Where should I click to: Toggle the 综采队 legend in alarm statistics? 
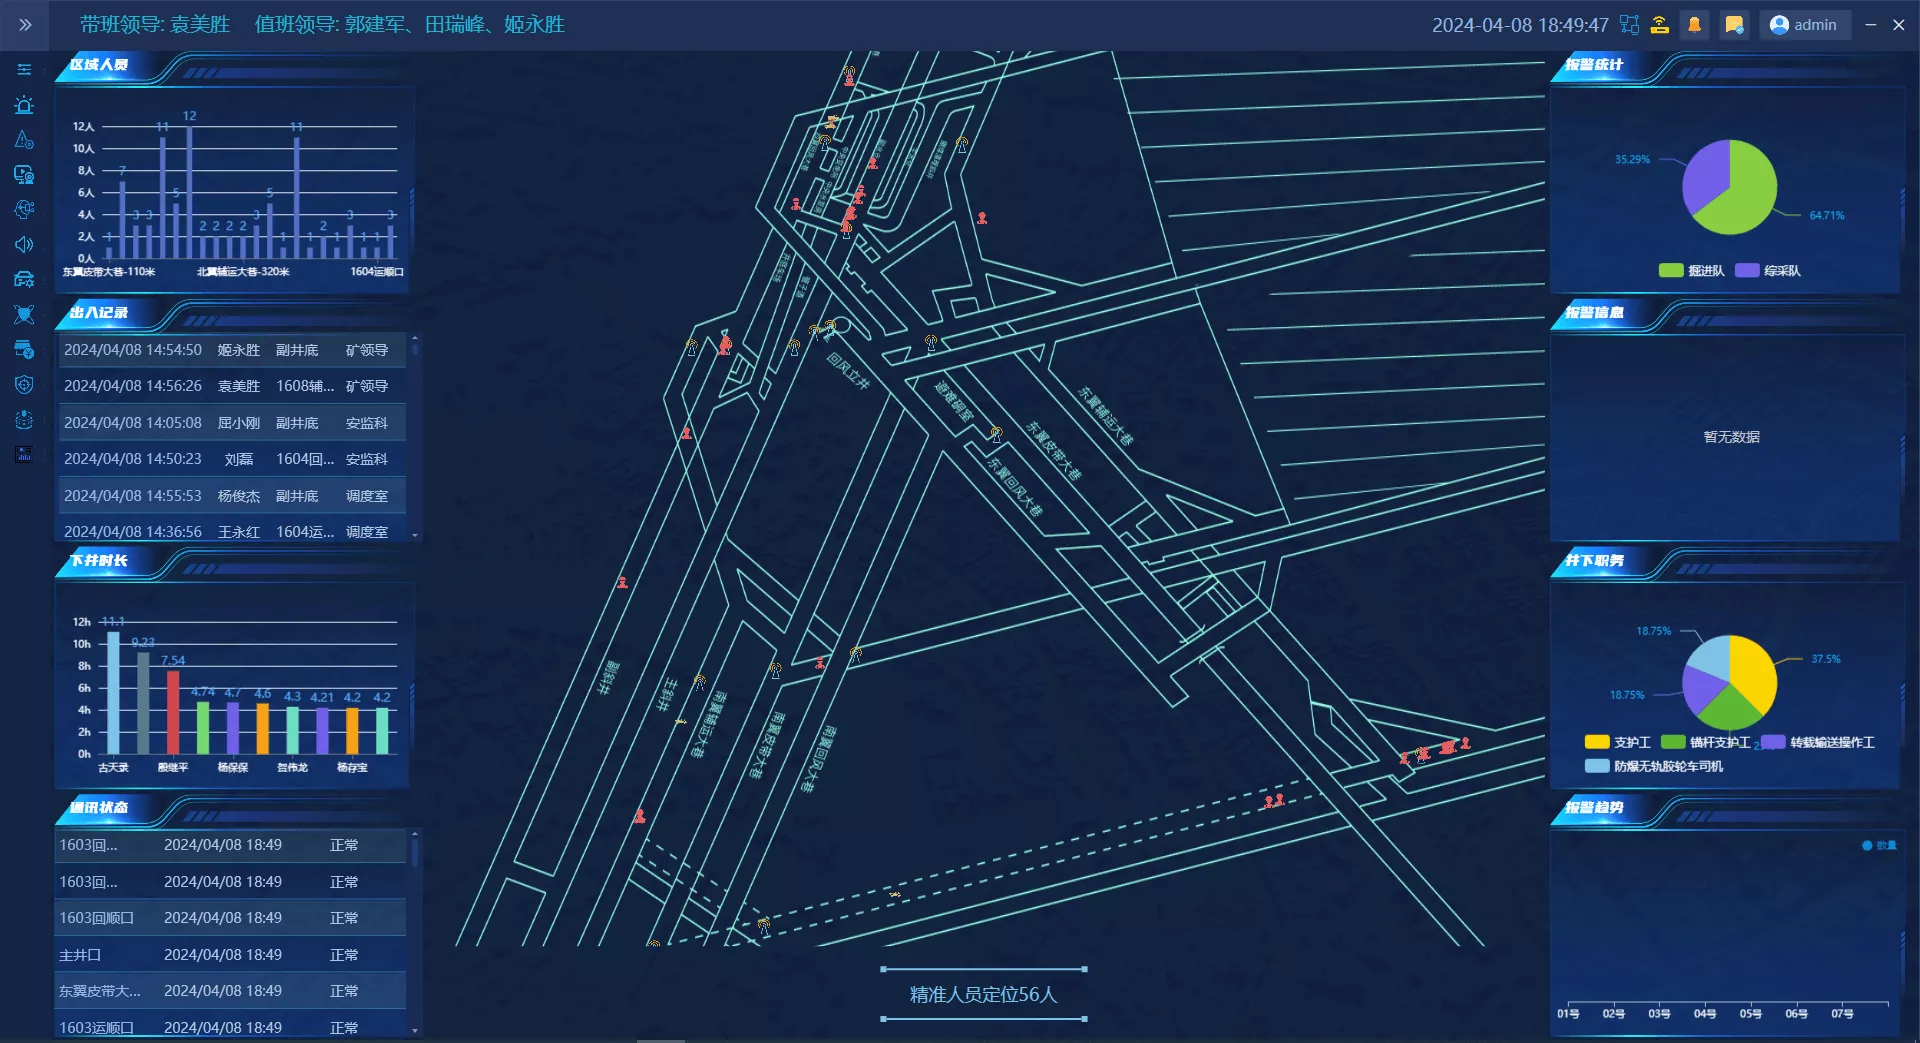point(1768,270)
